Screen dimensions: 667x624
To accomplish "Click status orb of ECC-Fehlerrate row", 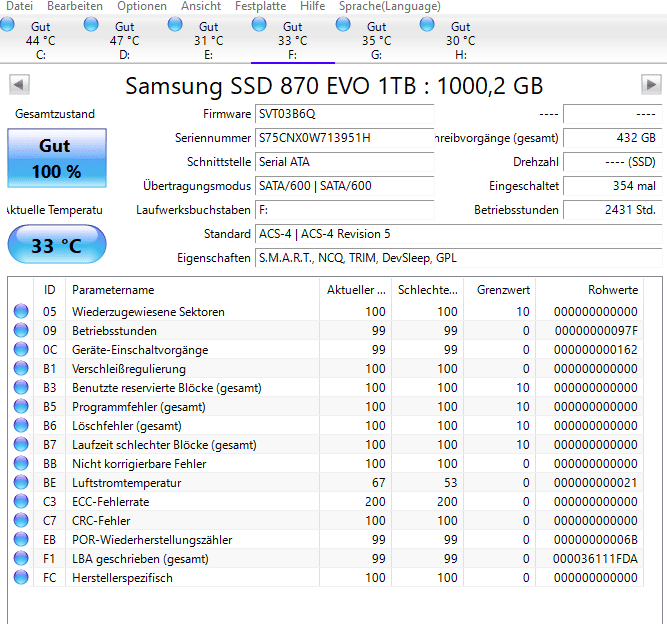I will [x=21, y=501].
